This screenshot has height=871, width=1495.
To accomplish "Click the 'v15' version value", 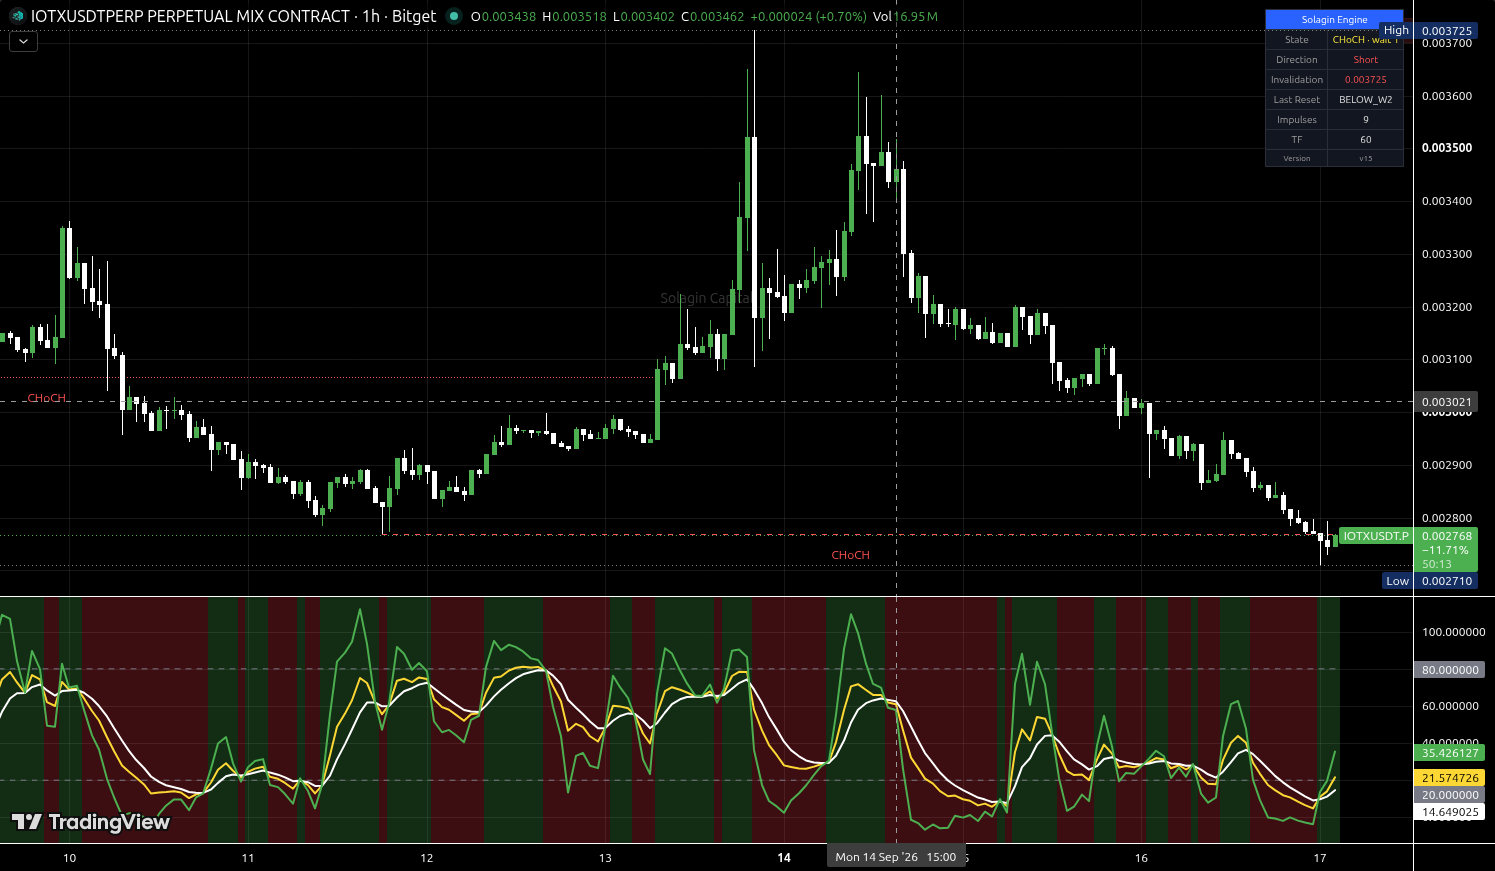I will pos(1365,159).
